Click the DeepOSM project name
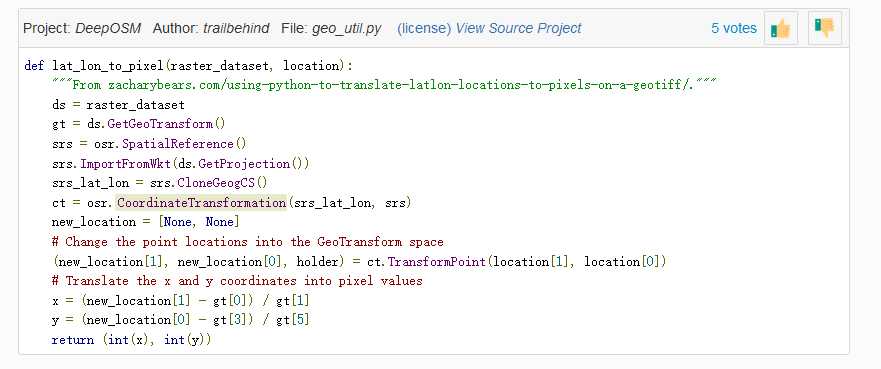Screen dimensions: 881x369 (x=108, y=28)
